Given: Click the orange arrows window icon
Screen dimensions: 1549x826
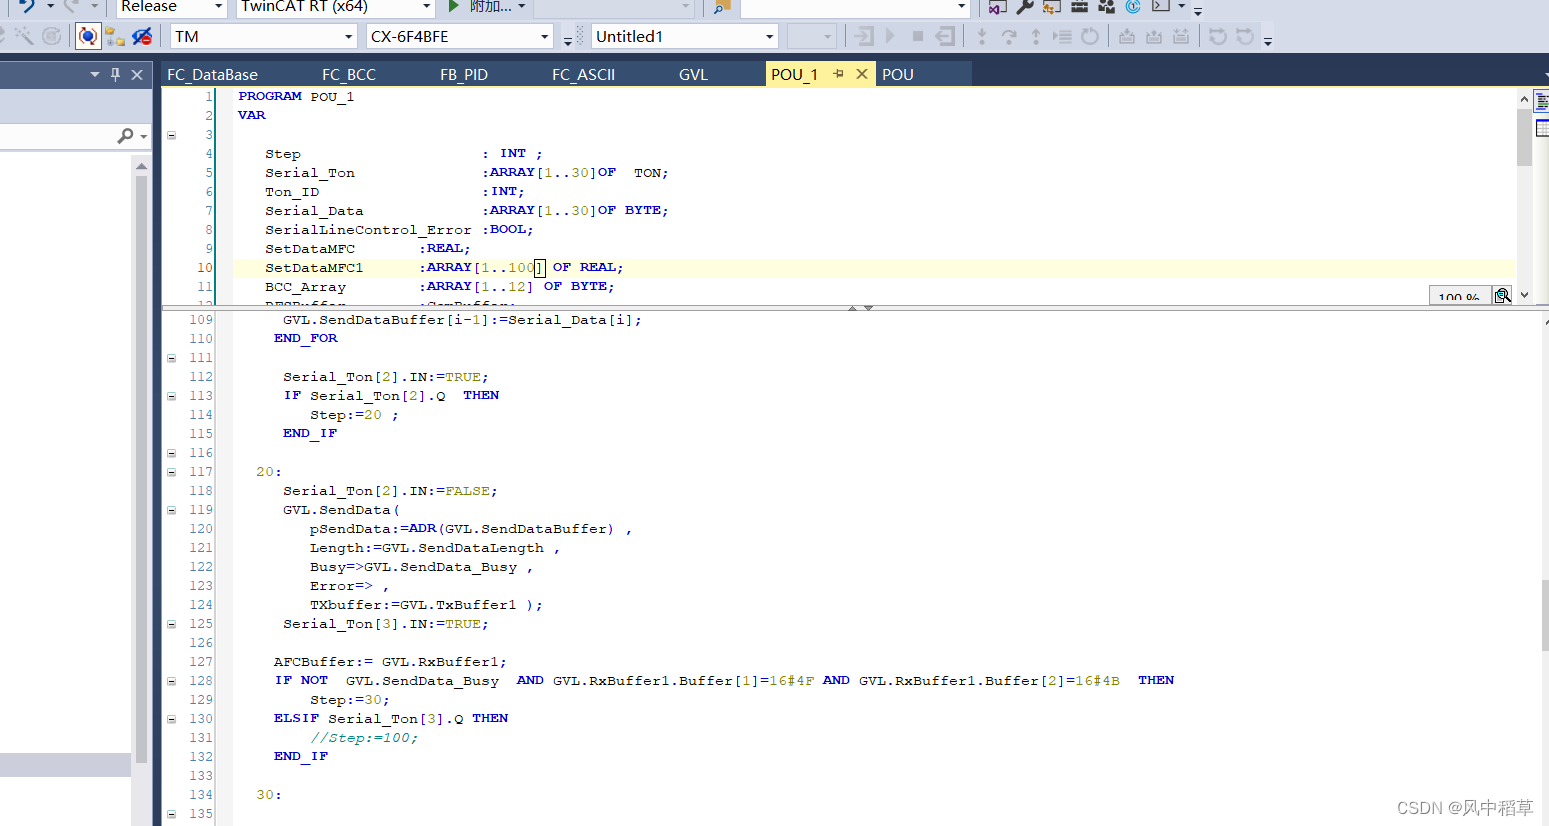Looking at the screenshot, I should pos(1051,7).
